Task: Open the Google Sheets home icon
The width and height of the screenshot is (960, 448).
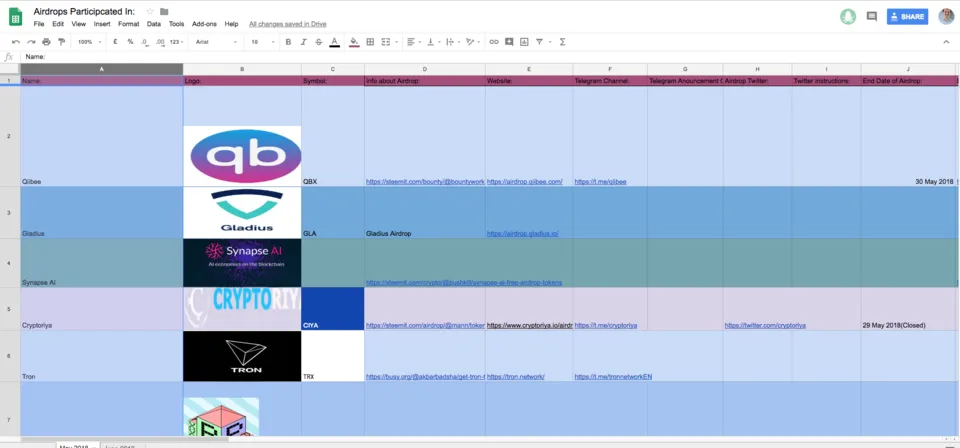Action: [x=15, y=17]
